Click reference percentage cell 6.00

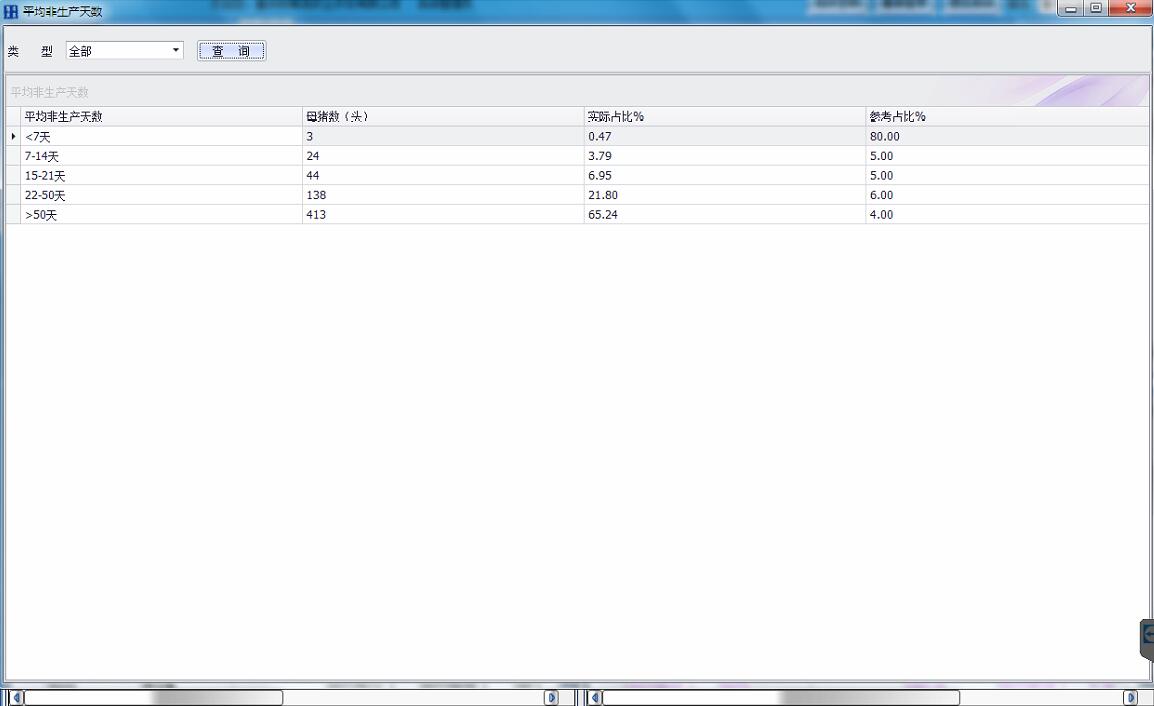[x=1007, y=195]
